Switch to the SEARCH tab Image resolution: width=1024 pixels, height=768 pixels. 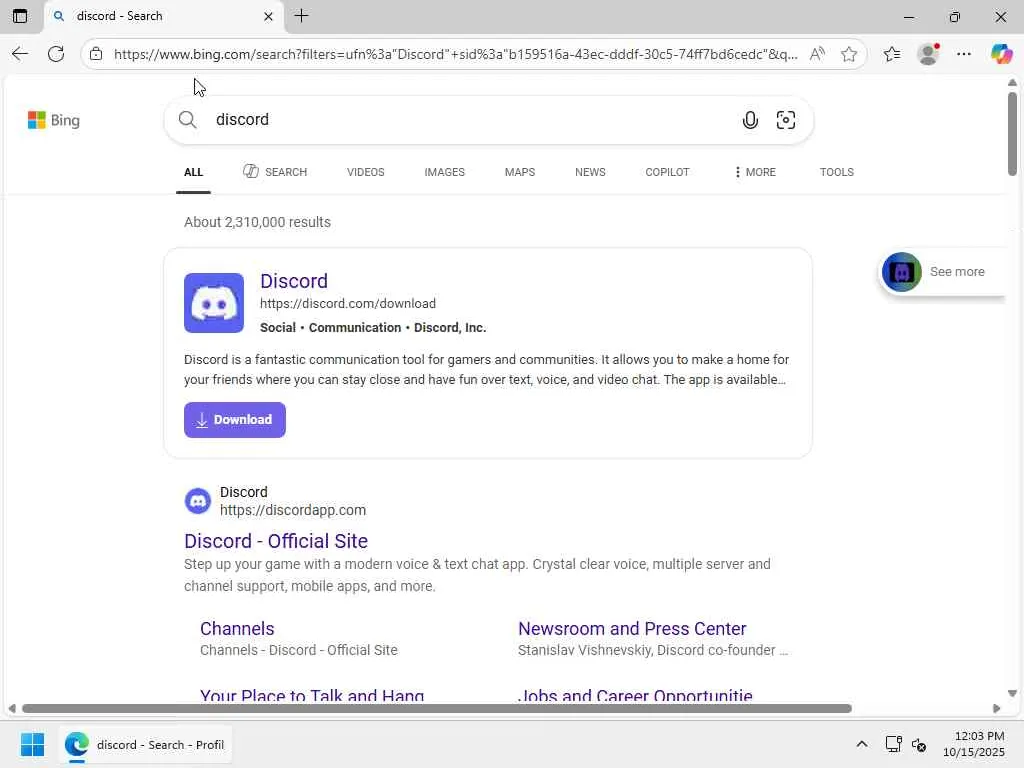click(x=275, y=172)
